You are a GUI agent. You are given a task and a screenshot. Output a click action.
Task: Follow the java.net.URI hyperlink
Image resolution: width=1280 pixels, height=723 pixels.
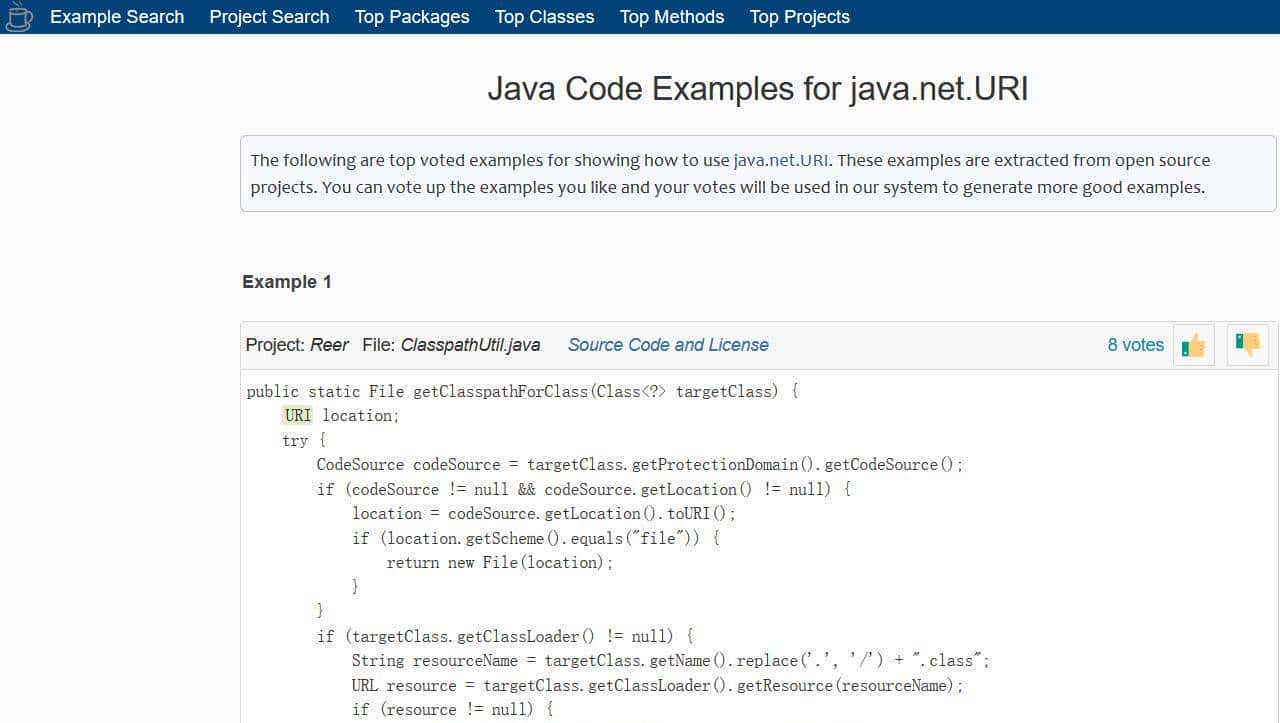click(x=780, y=159)
